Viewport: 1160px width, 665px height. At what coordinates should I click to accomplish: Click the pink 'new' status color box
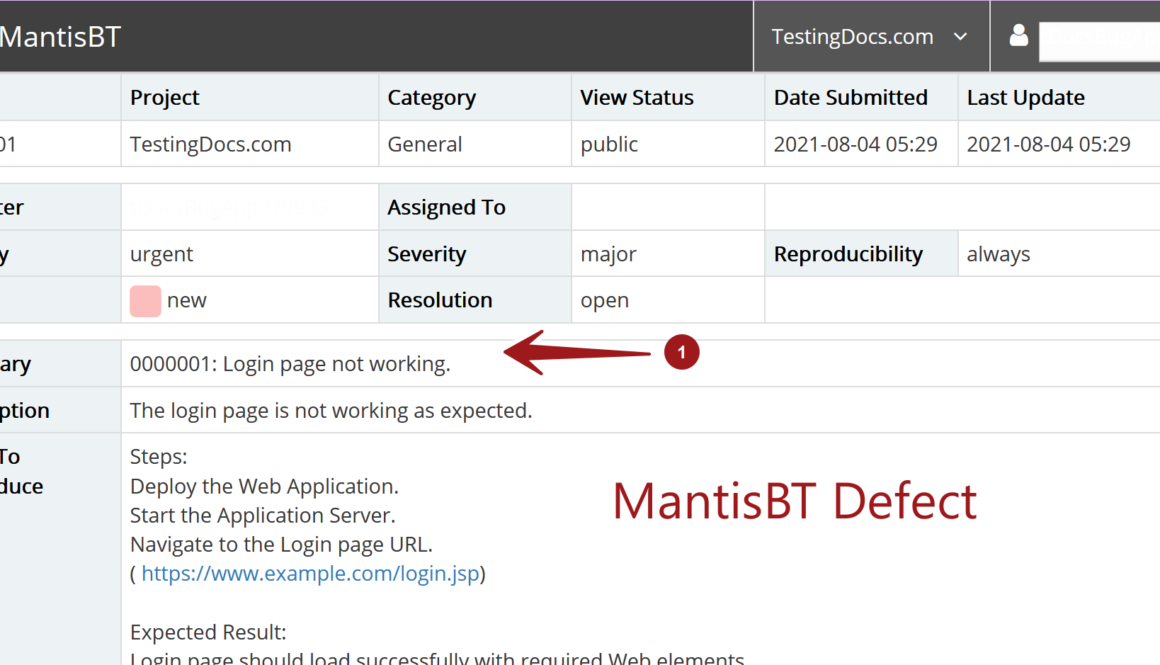[145, 300]
